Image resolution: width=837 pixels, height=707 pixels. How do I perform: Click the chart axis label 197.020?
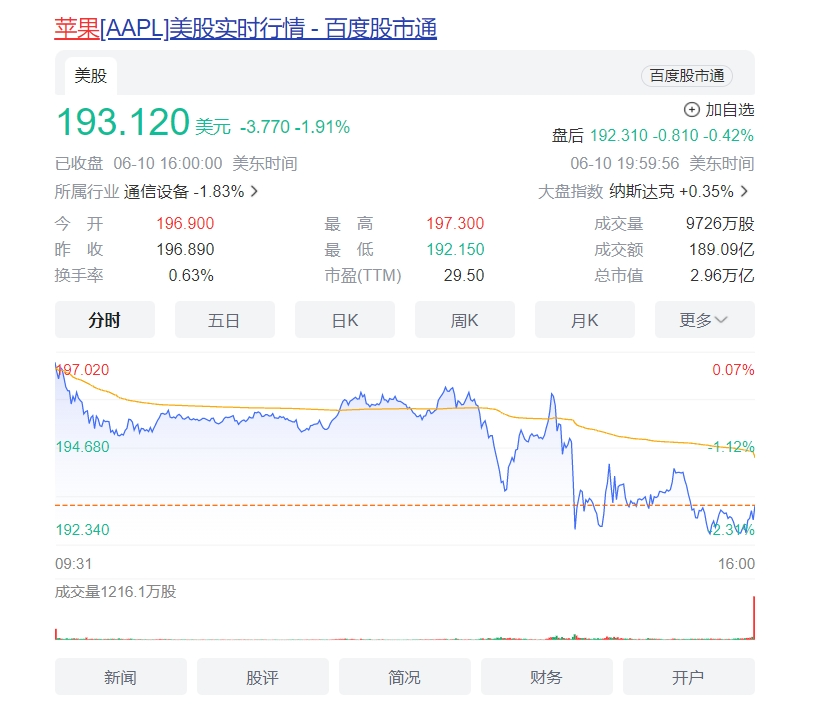pos(83,370)
